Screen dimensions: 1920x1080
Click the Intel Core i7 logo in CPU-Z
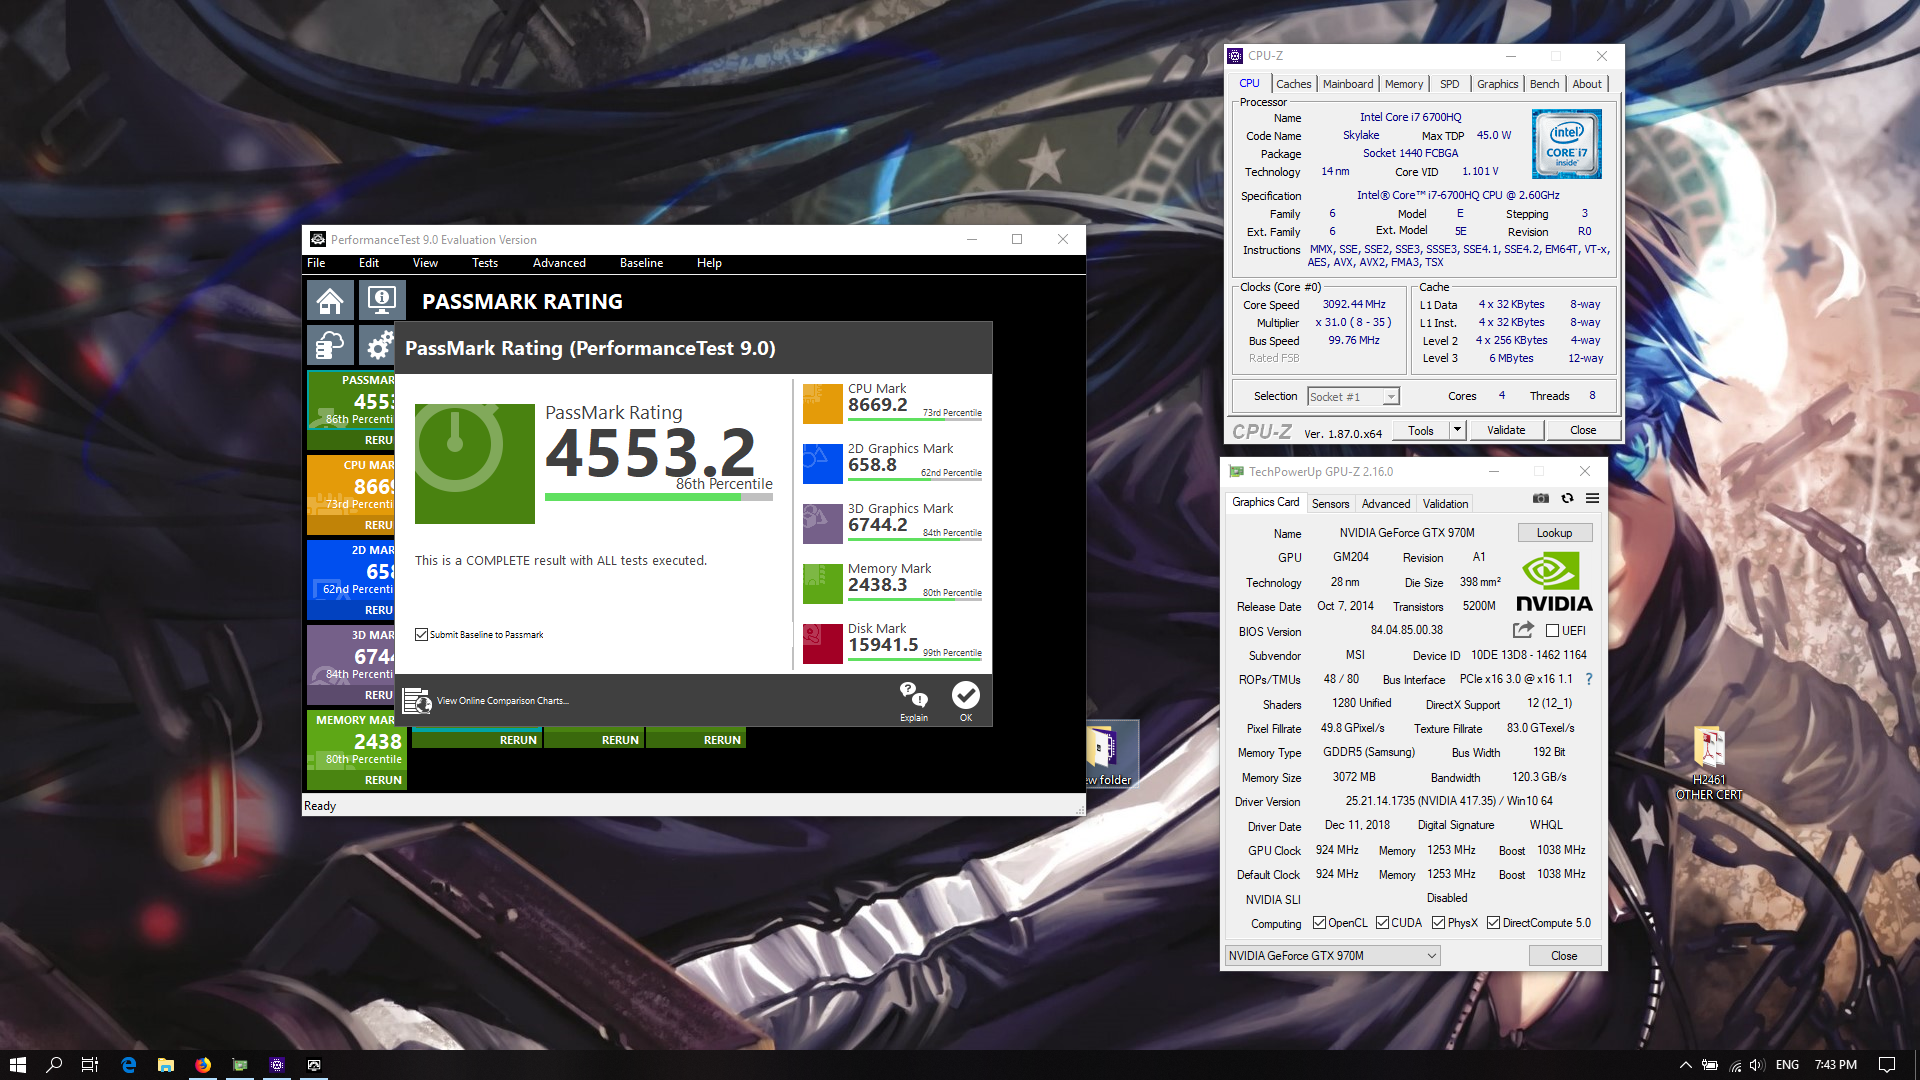click(x=1566, y=144)
